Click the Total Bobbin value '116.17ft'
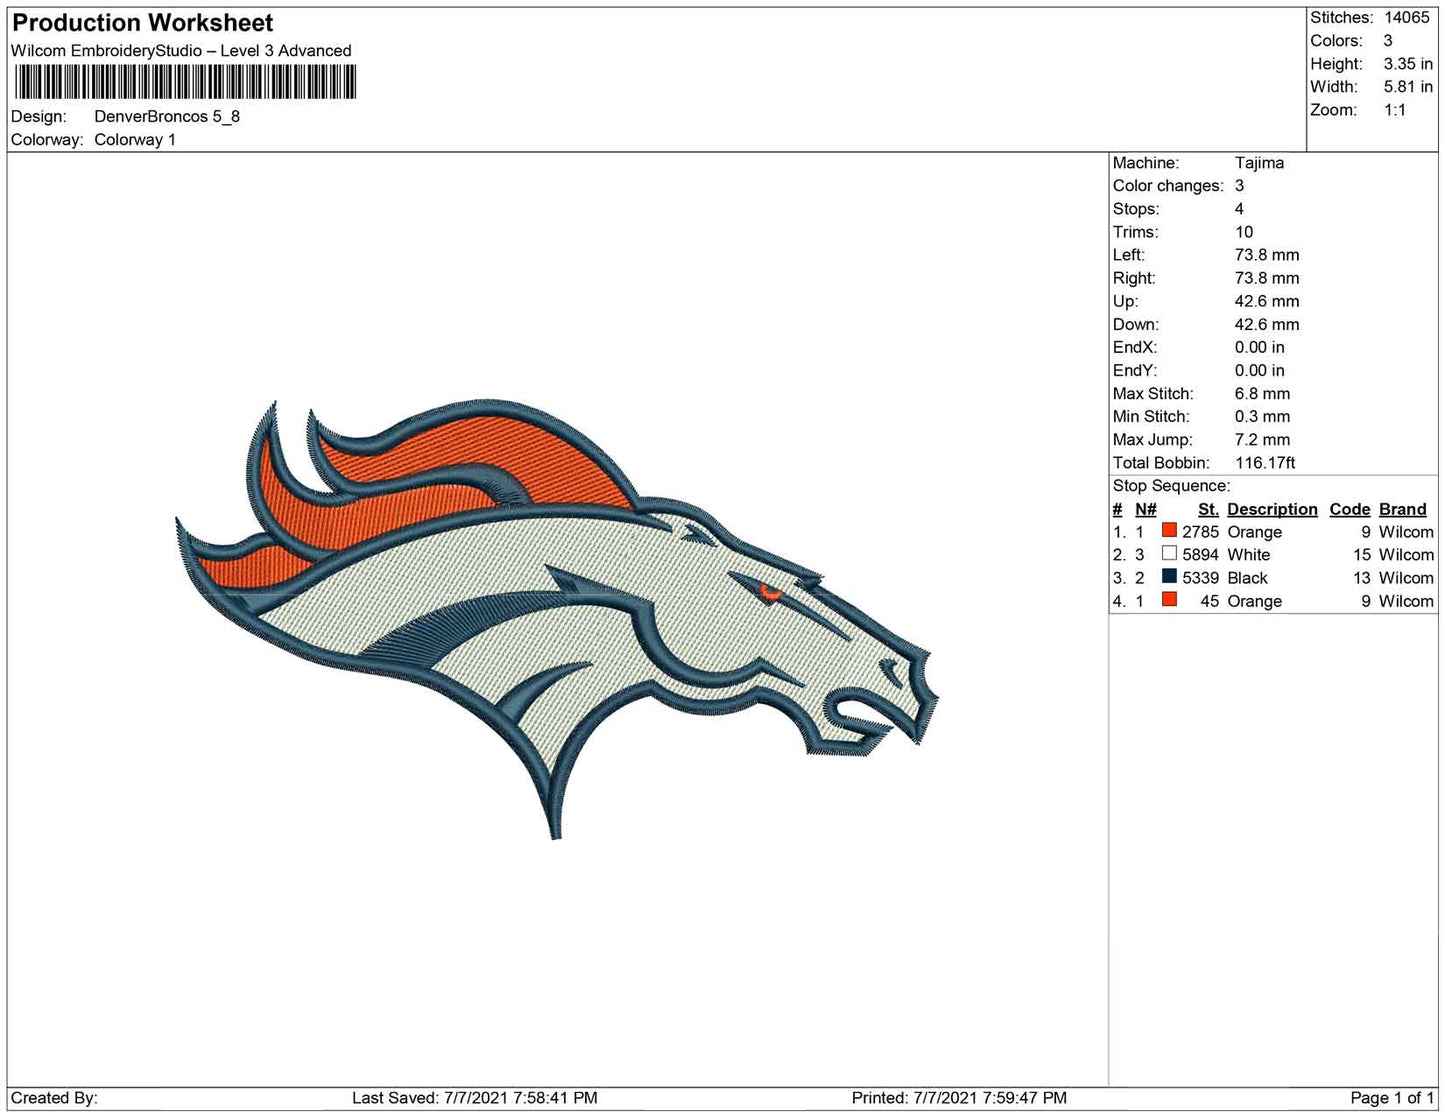The height and width of the screenshot is (1112, 1445). 1265,462
